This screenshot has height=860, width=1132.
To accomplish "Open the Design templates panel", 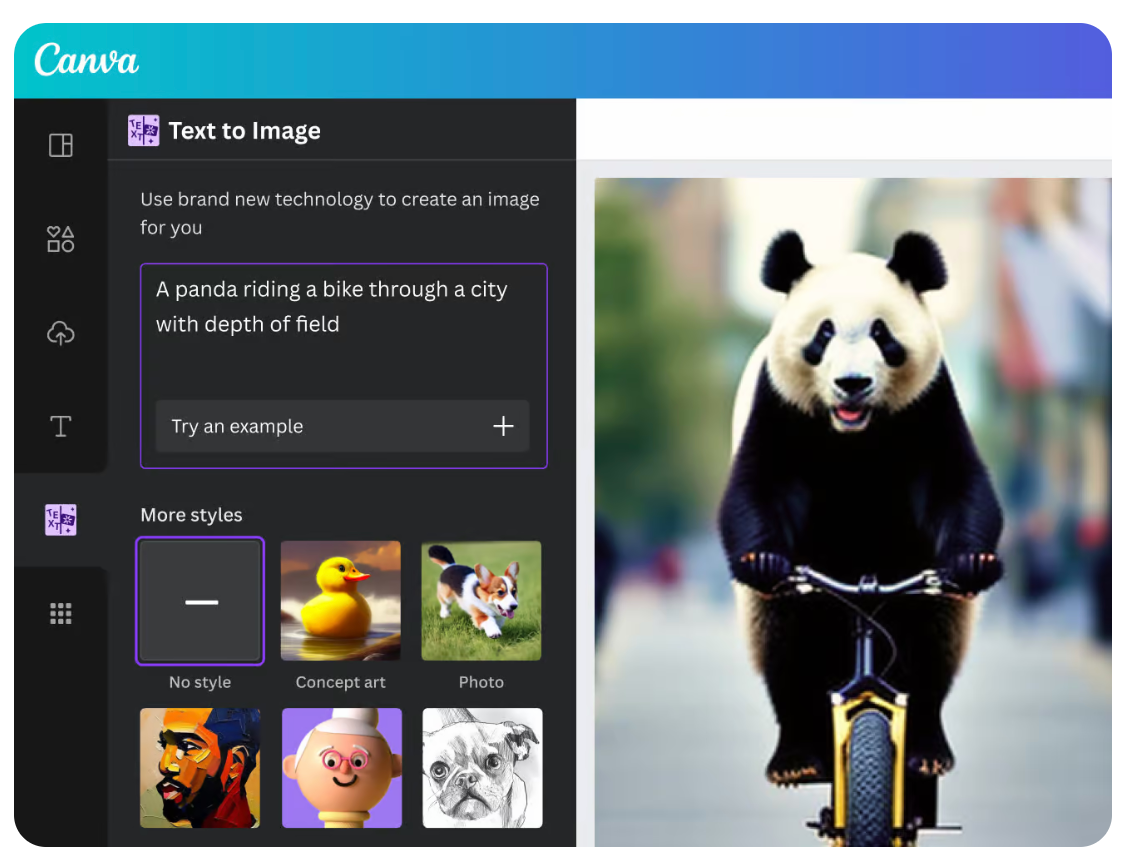I will click(x=60, y=145).
